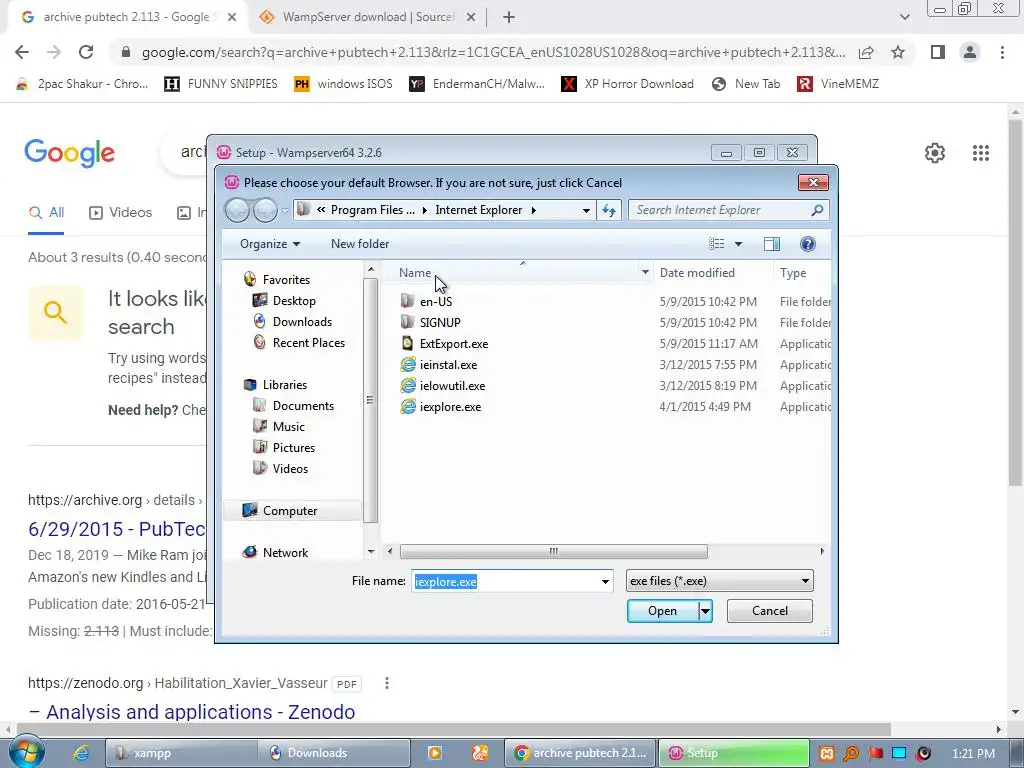
Task: Select iexplore.exe in the file list
Action: pyautogui.click(x=451, y=407)
